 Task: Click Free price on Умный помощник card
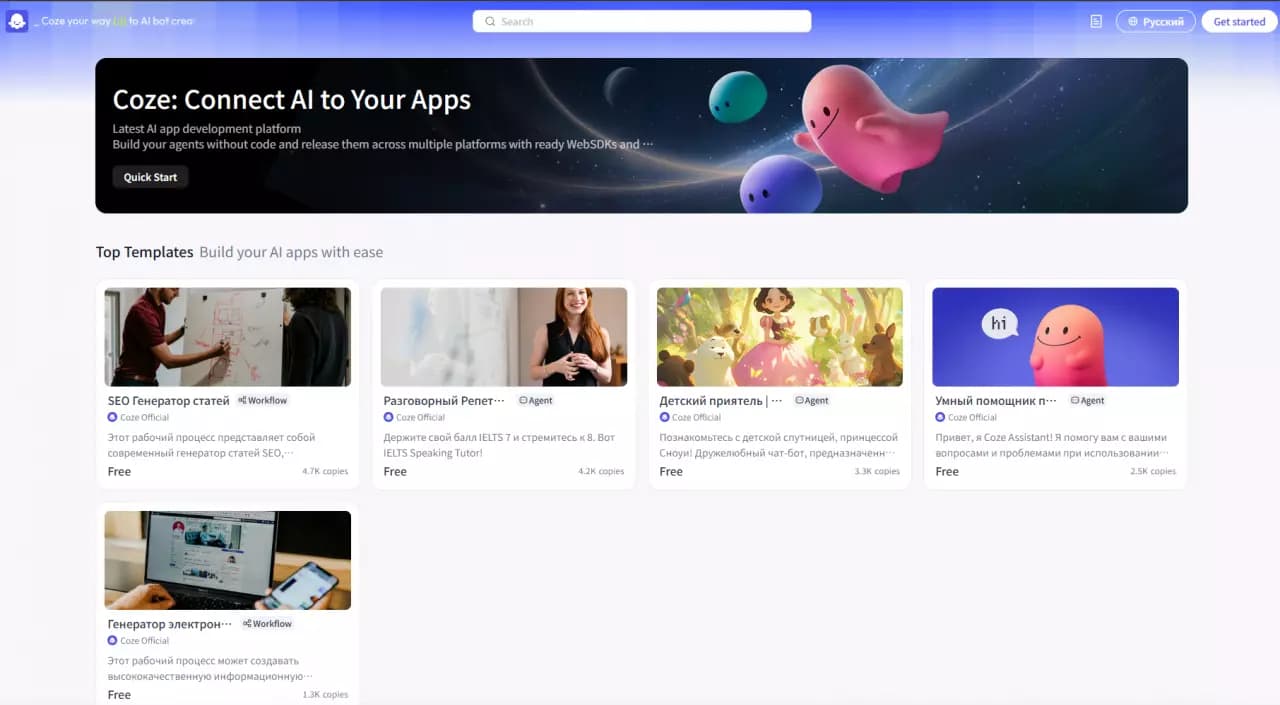(947, 471)
